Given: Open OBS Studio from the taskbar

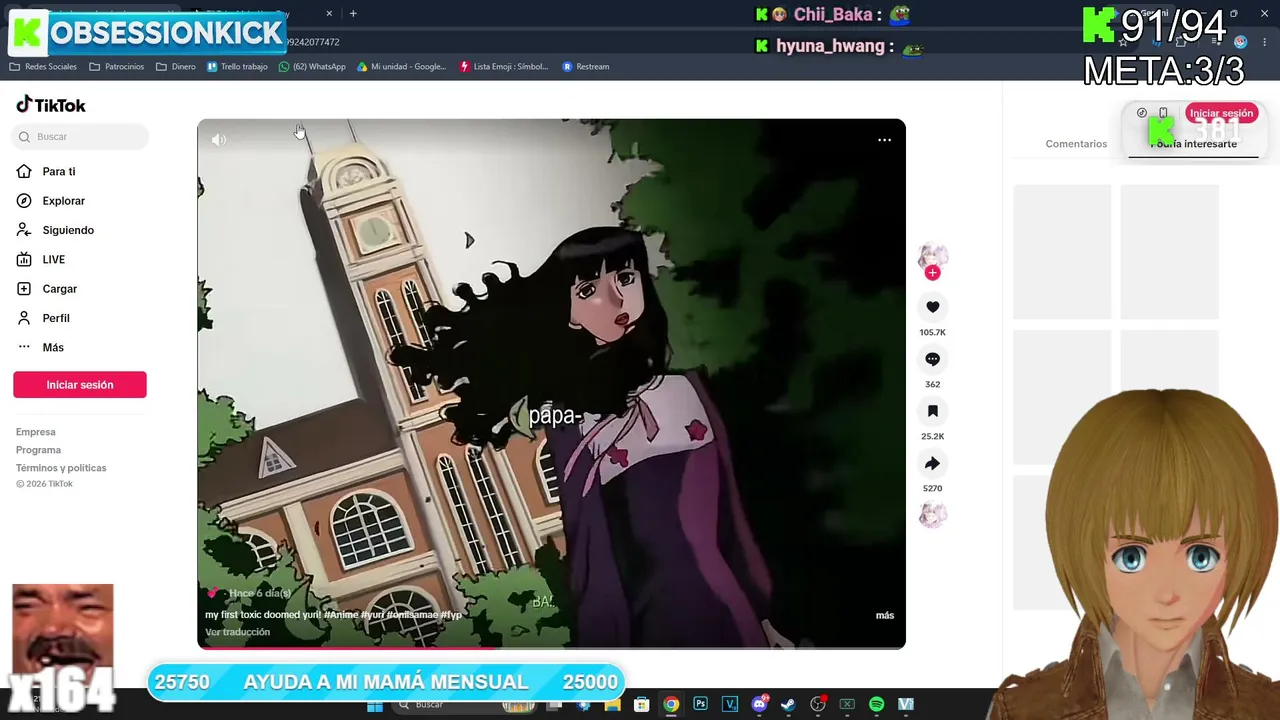Looking at the screenshot, I should click(x=818, y=705).
